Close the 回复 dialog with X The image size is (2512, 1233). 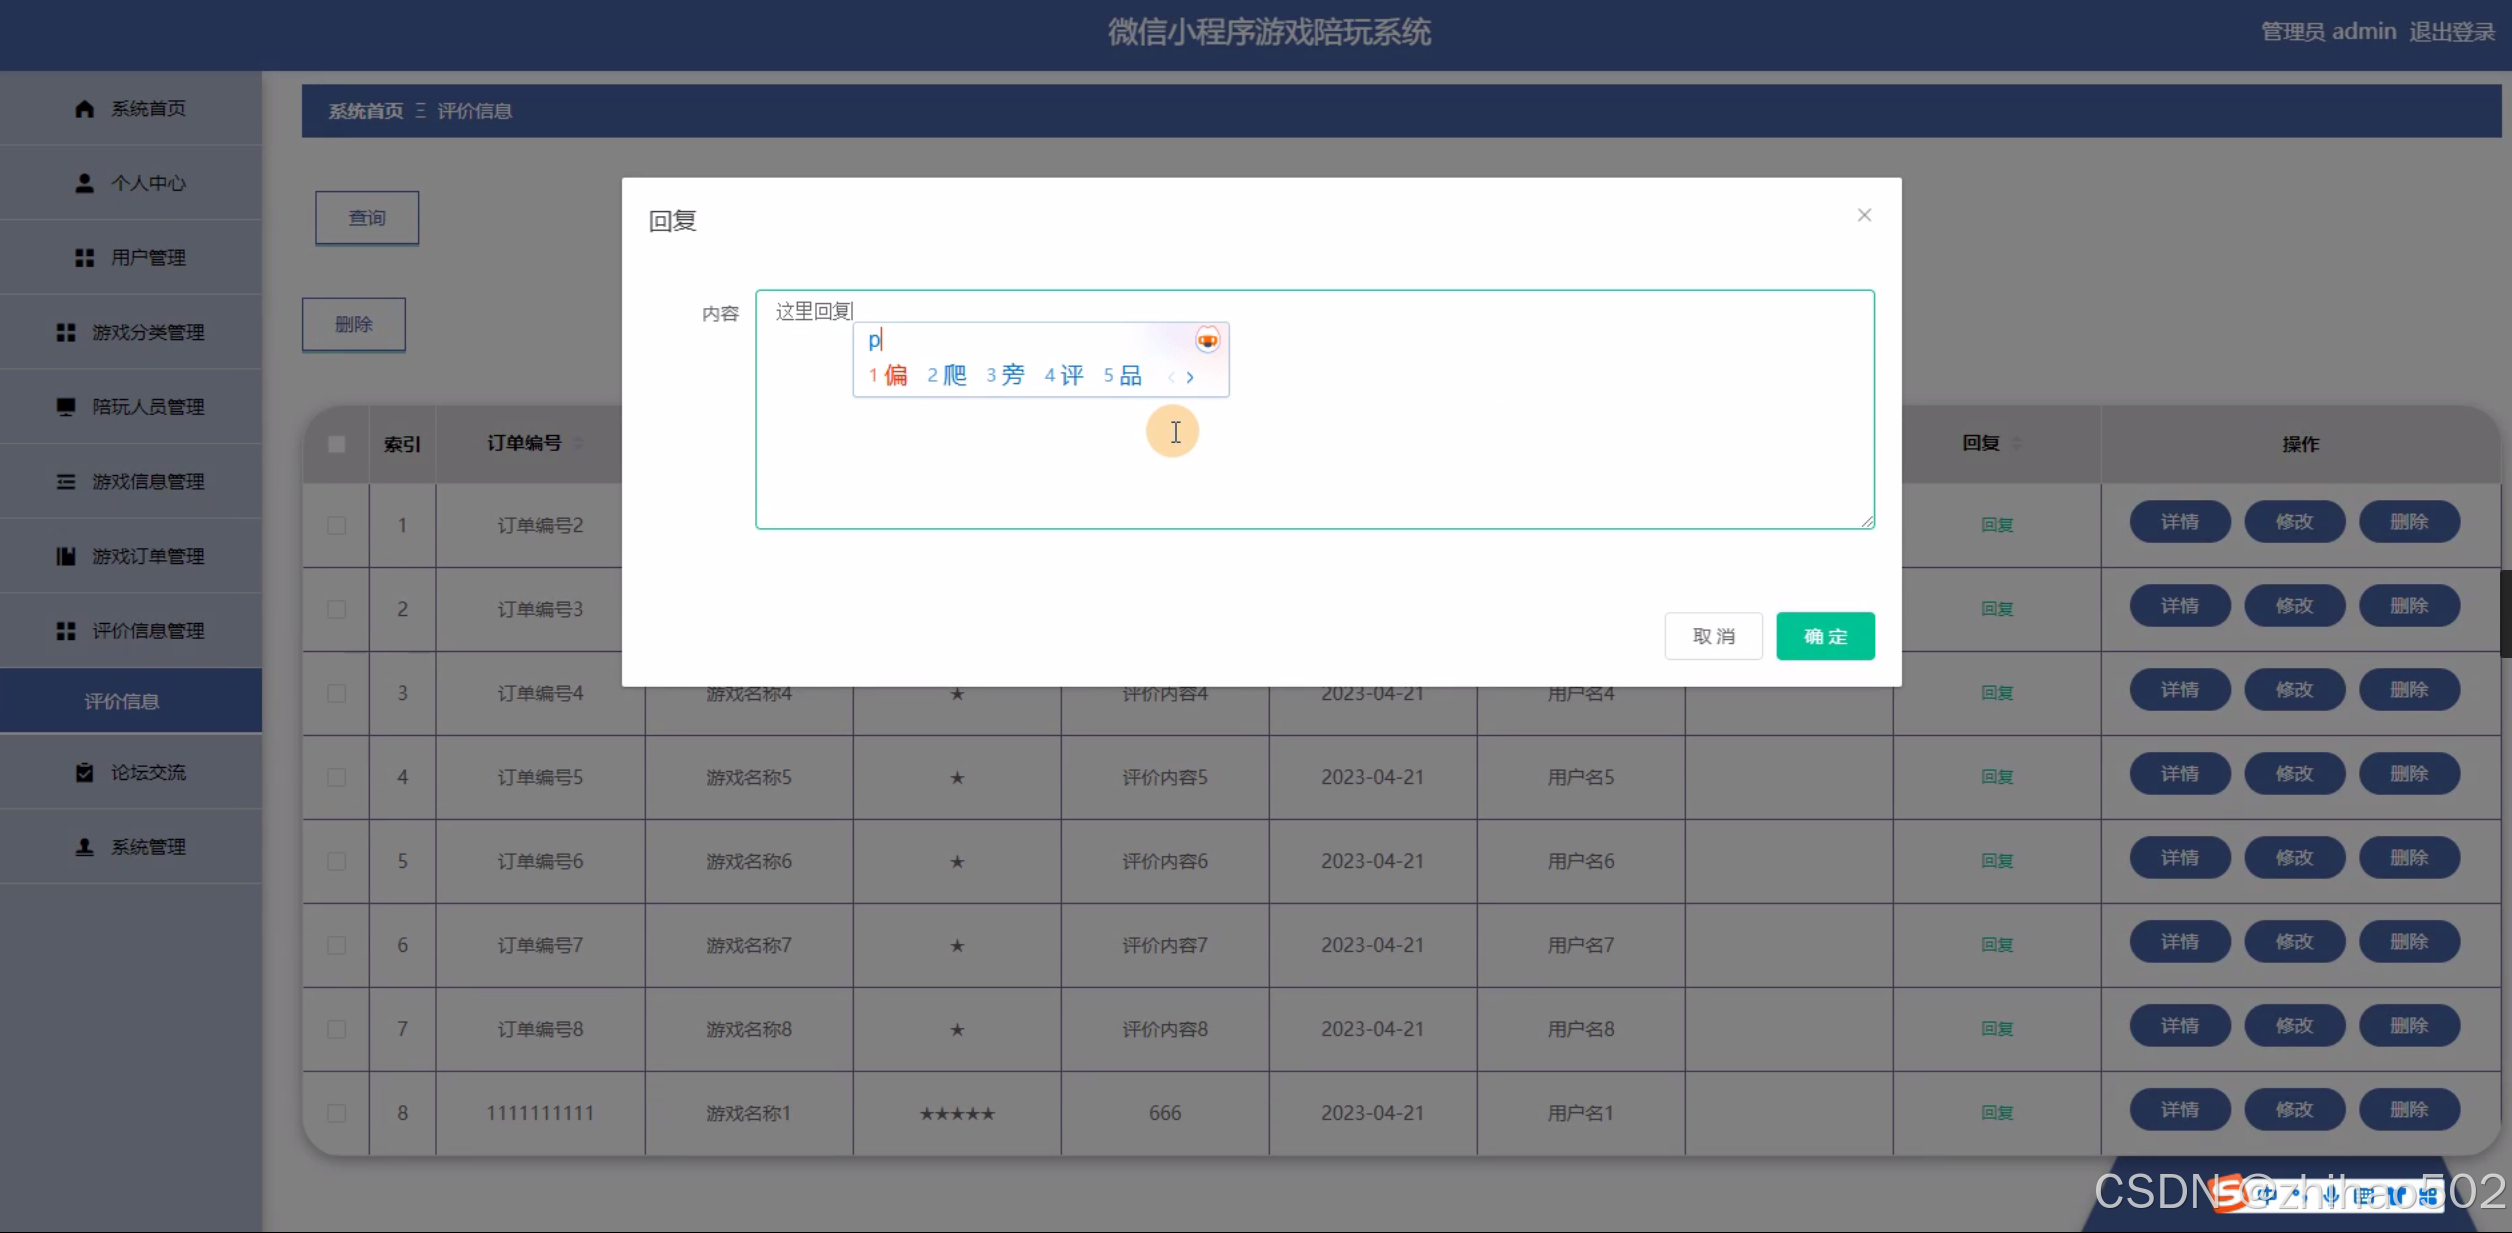click(1864, 215)
